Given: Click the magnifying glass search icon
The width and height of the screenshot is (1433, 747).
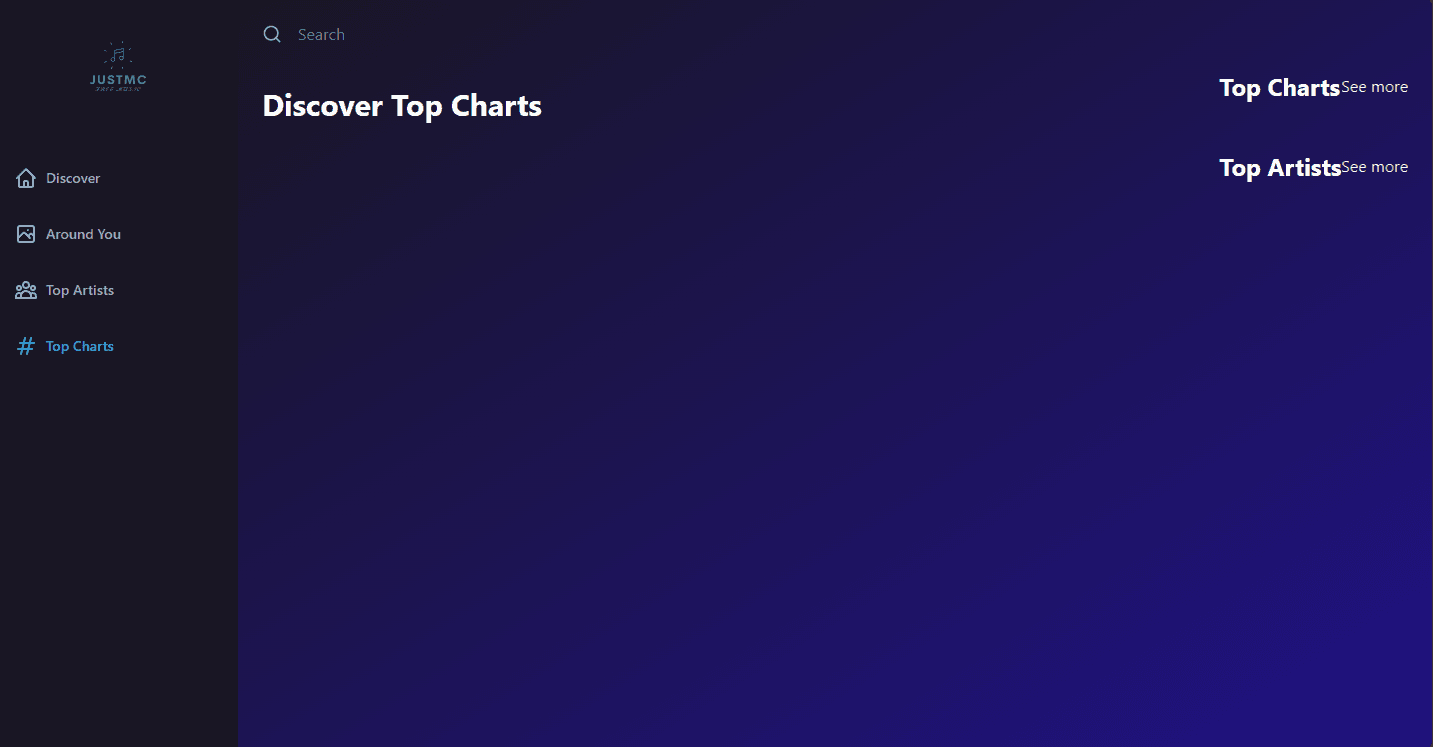Looking at the screenshot, I should (x=272, y=35).
